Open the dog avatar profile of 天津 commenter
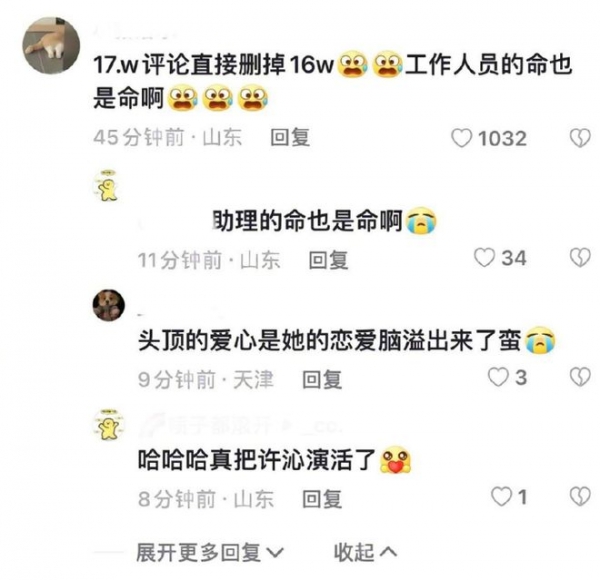600x580 pixels. pyautogui.click(x=109, y=305)
